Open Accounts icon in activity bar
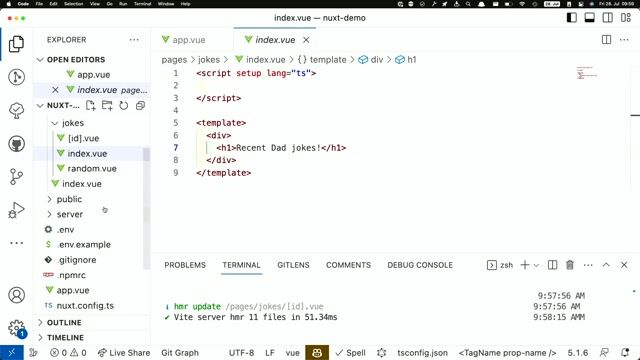 click(x=16, y=295)
